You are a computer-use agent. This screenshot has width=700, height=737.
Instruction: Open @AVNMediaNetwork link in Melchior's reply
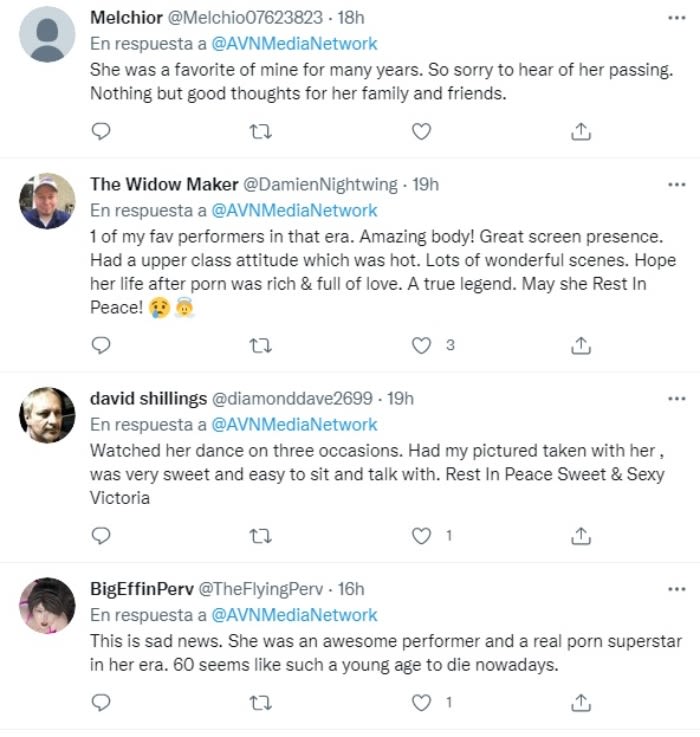(x=294, y=43)
